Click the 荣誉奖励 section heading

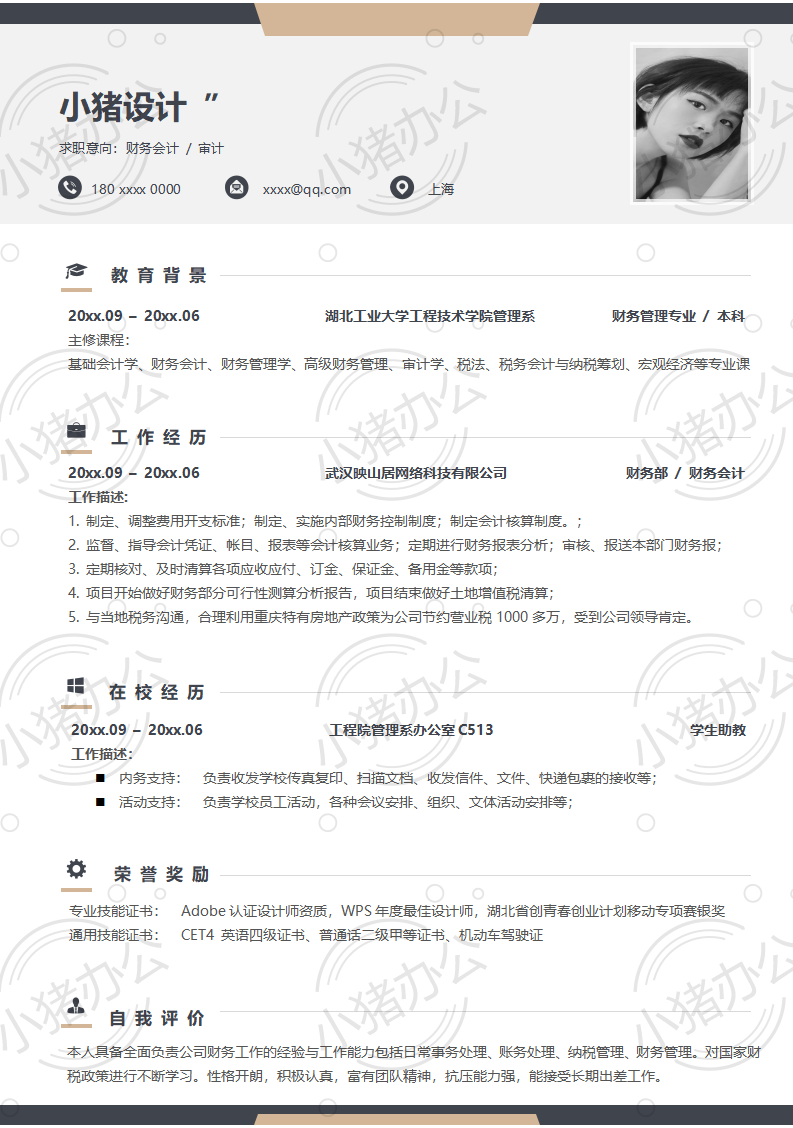[162, 875]
